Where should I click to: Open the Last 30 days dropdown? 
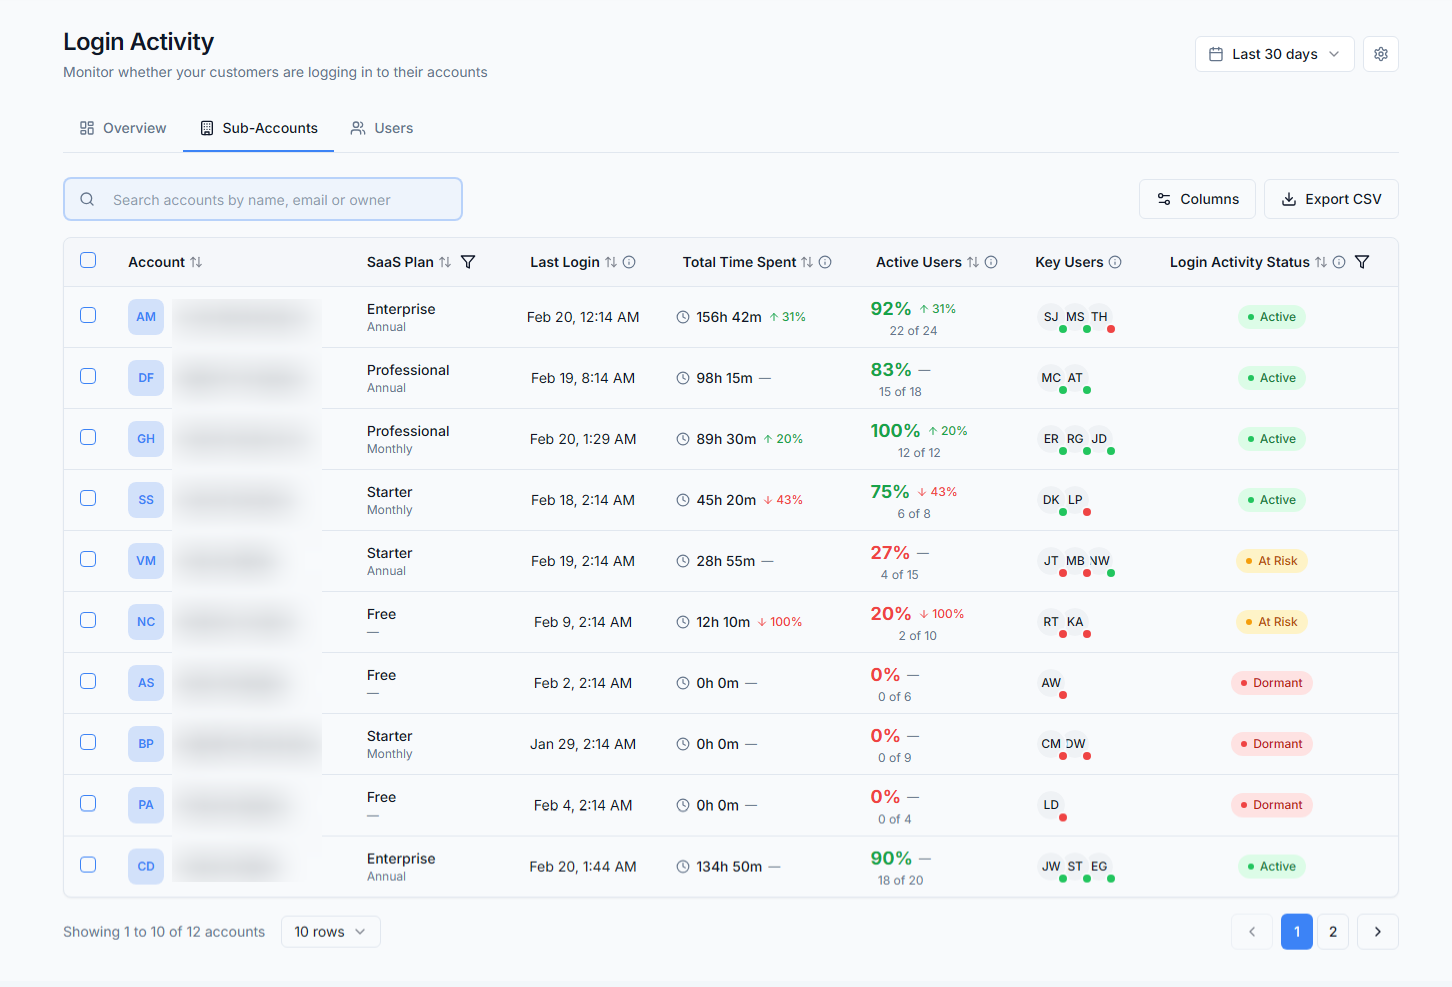[x=1274, y=54]
